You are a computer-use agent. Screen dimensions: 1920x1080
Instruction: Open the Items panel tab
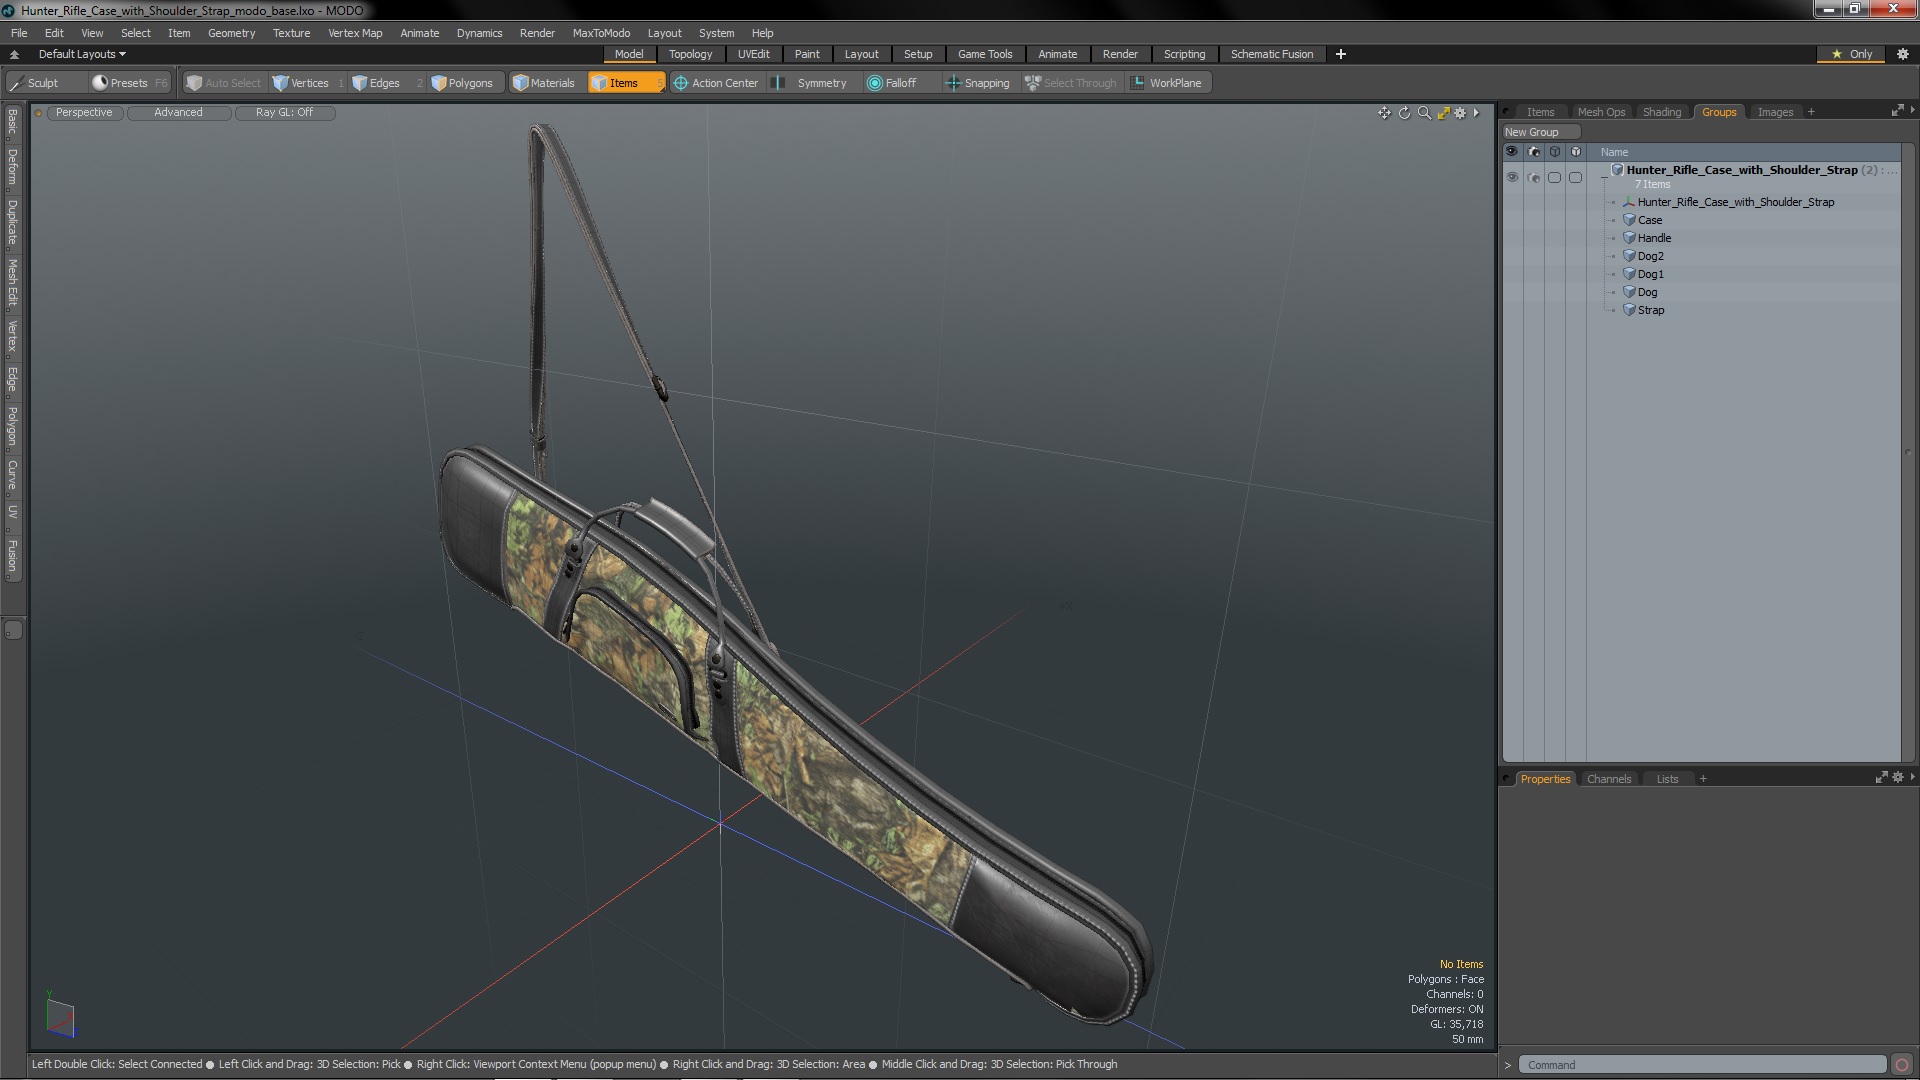1540,112
